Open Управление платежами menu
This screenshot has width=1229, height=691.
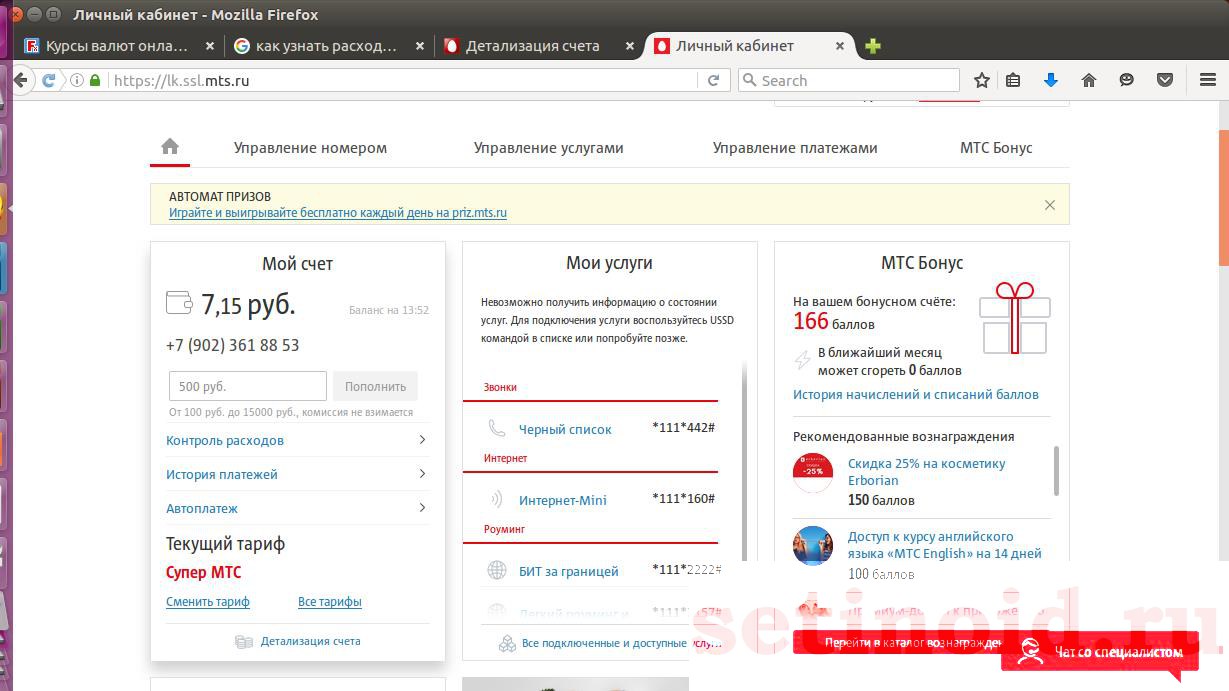tap(795, 147)
